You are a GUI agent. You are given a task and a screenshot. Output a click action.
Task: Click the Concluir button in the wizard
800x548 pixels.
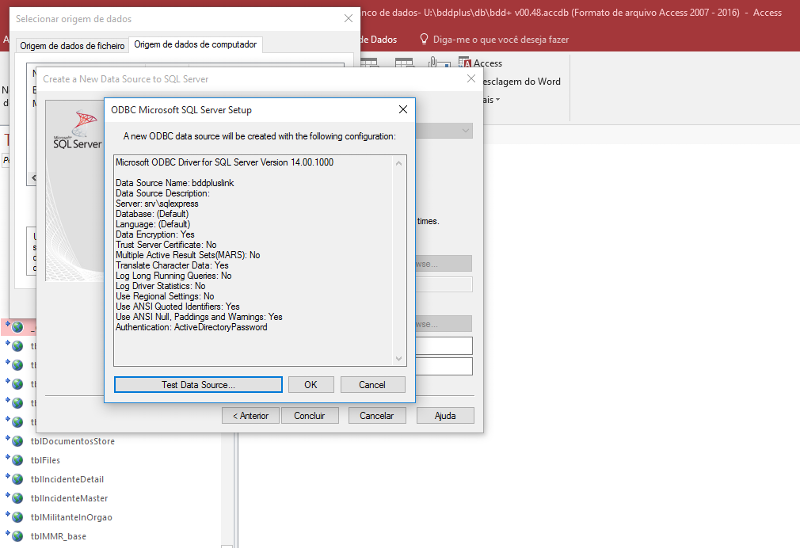point(310,415)
